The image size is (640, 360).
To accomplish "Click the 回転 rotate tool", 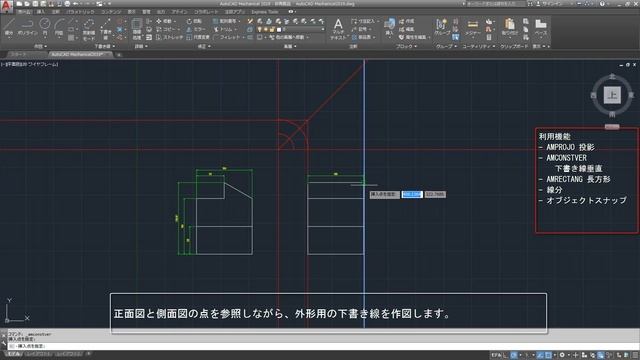I will (x=194, y=21).
